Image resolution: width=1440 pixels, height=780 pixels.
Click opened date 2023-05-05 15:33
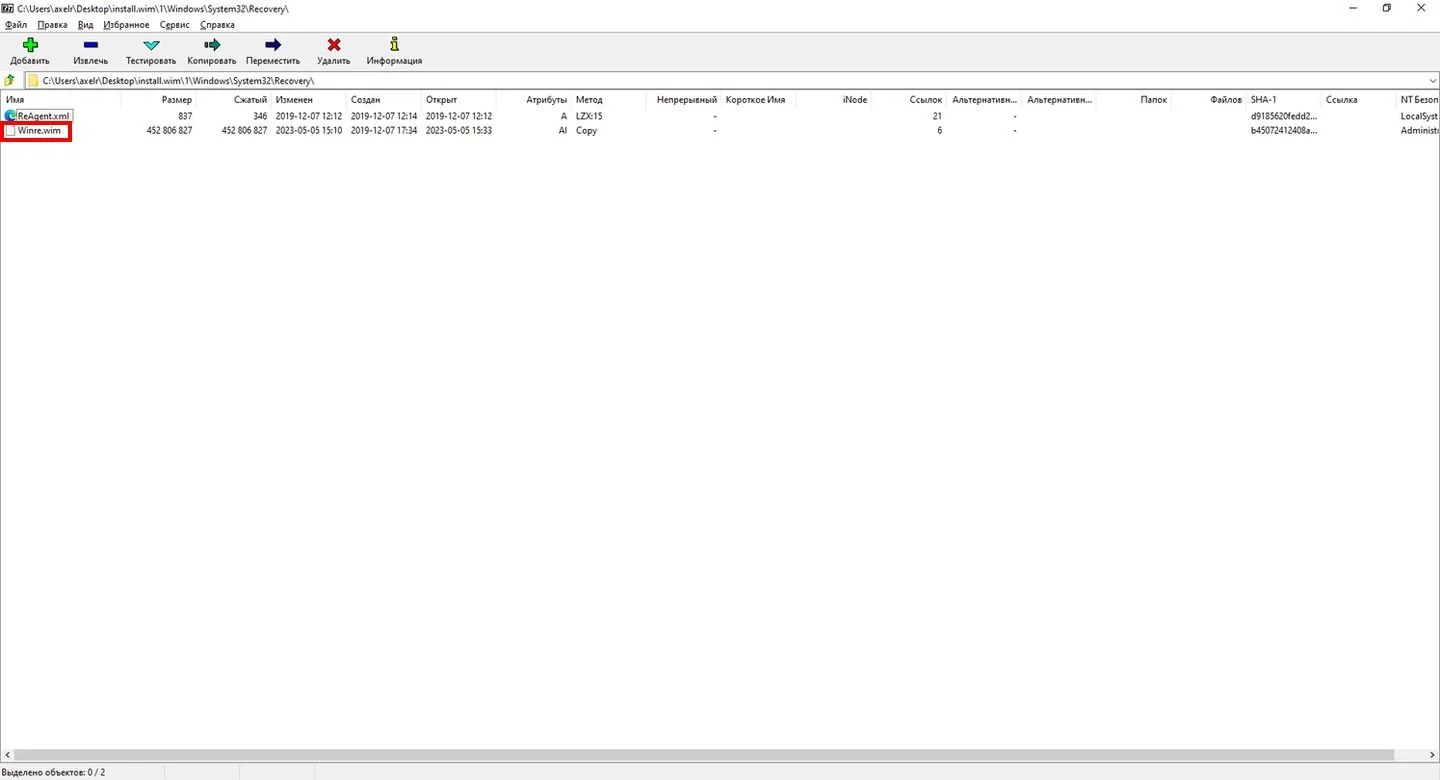[x=459, y=131]
